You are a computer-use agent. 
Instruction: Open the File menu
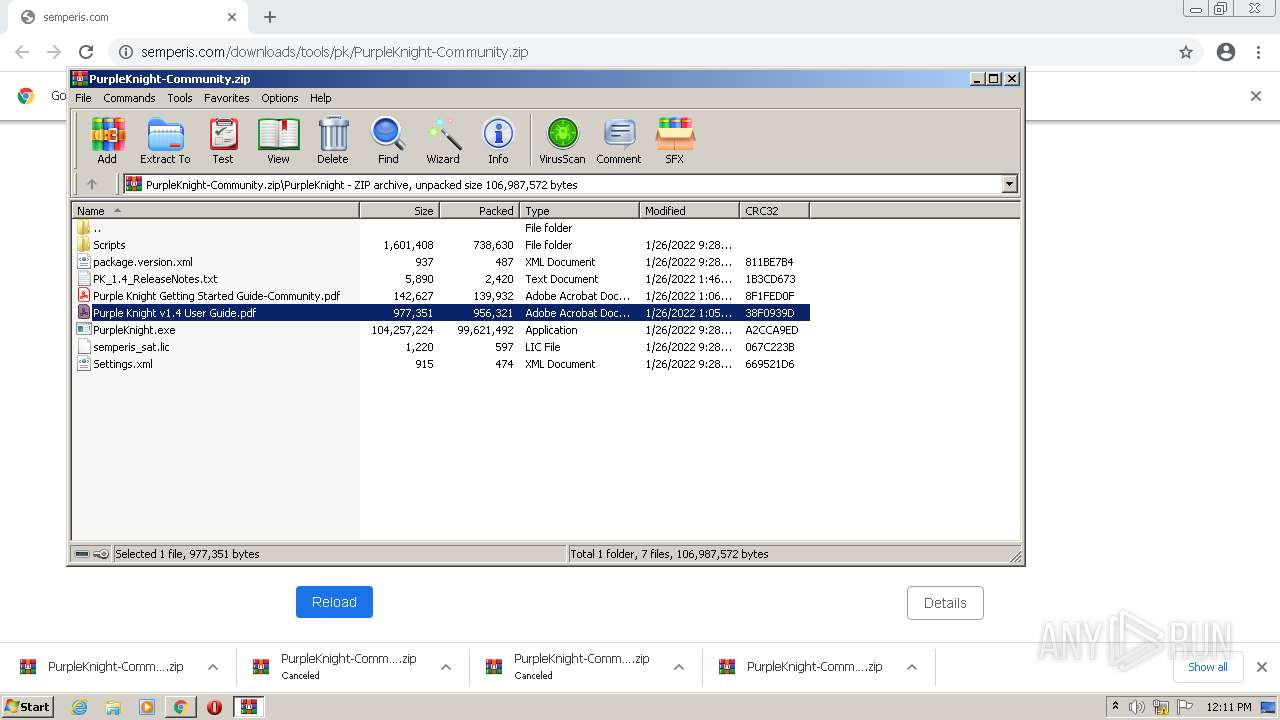pos(83,98)
